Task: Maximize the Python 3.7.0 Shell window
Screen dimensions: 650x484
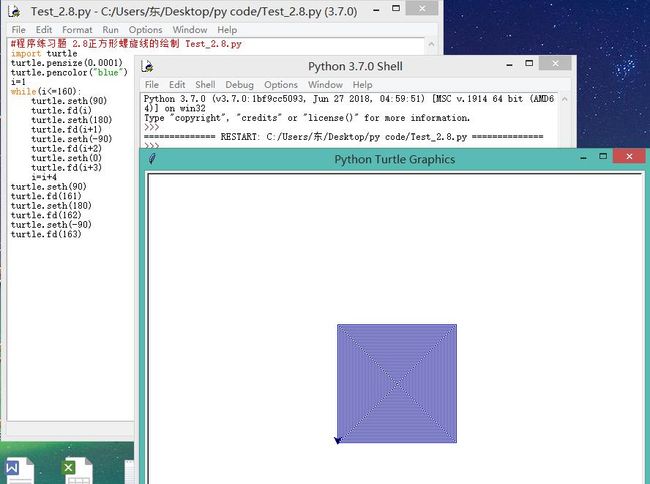Action: [529, 63]
